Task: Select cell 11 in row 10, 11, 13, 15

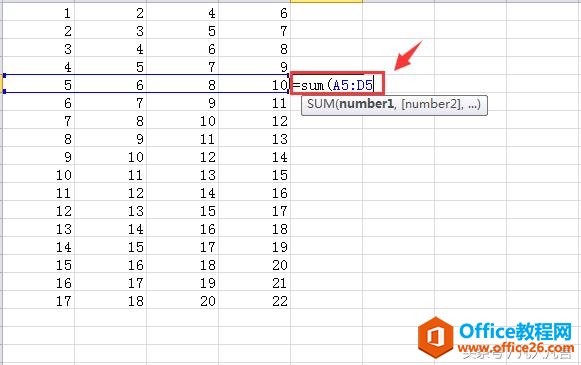Action: point(110,174)
